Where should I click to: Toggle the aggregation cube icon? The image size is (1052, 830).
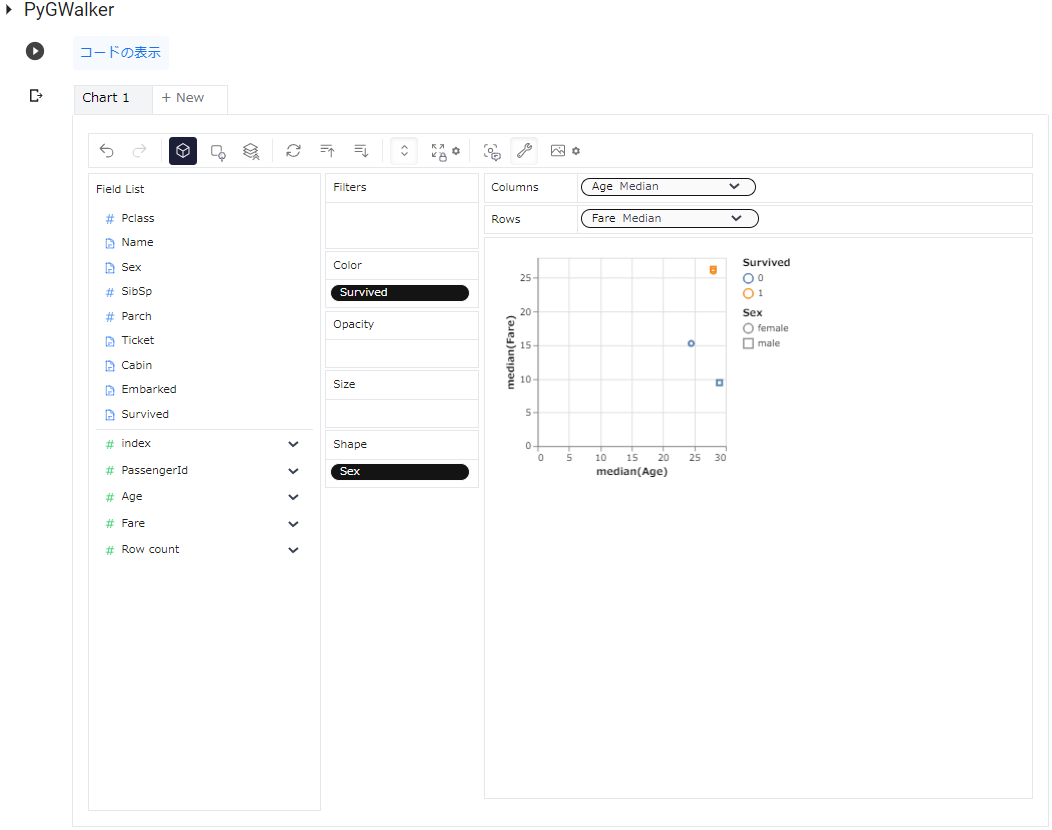[182, 150]
